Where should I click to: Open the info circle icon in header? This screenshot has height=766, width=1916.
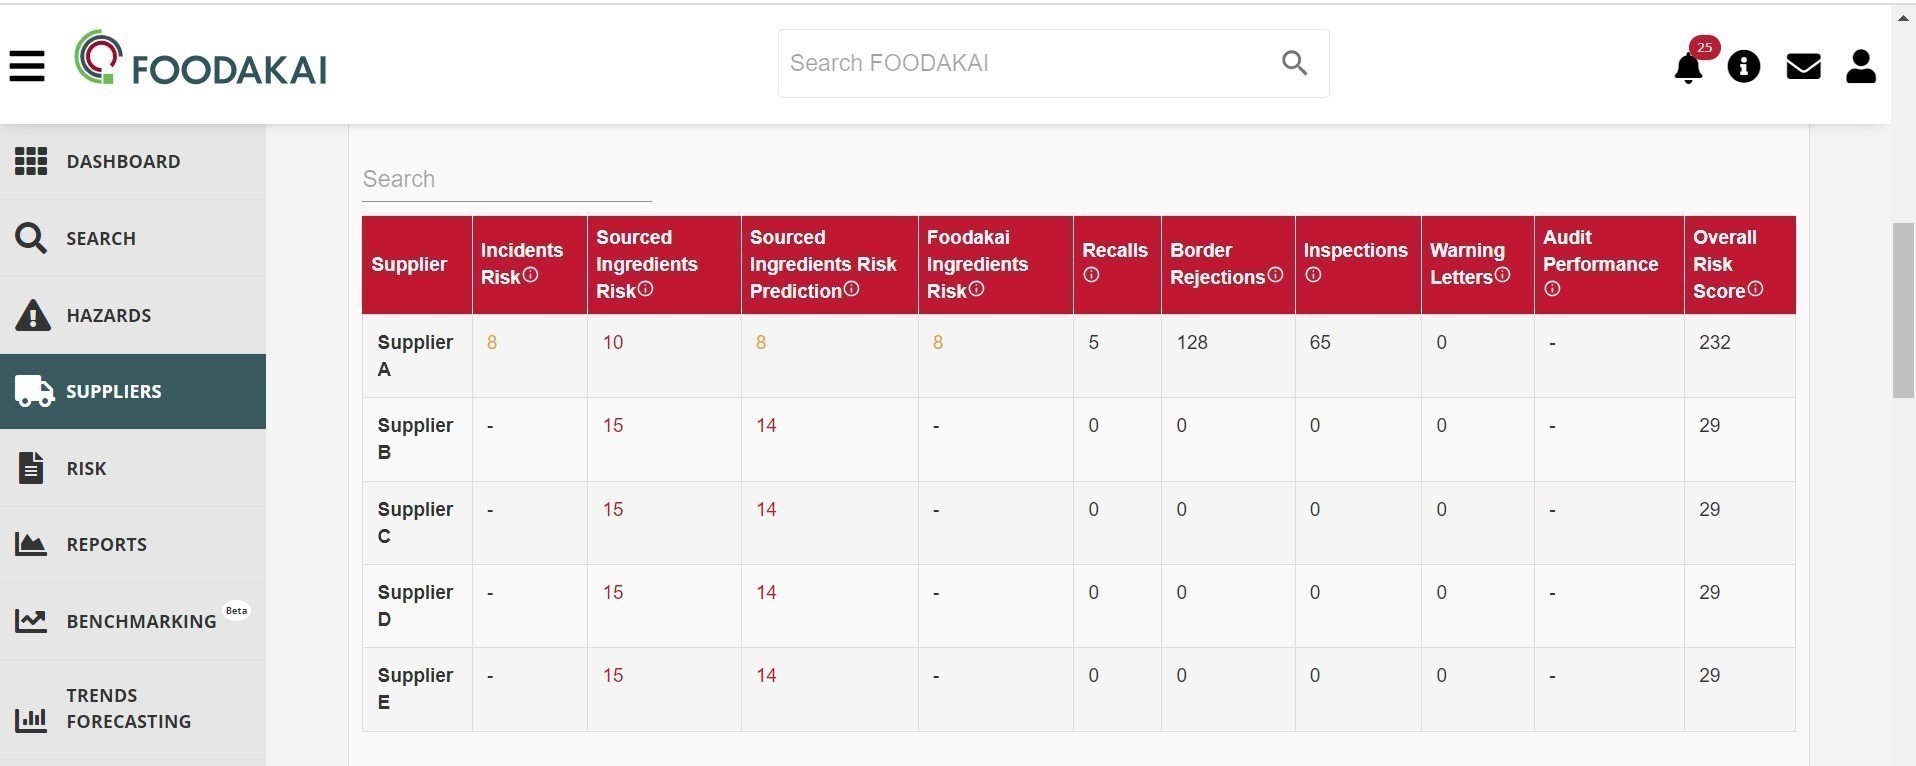coord(1743,67)
